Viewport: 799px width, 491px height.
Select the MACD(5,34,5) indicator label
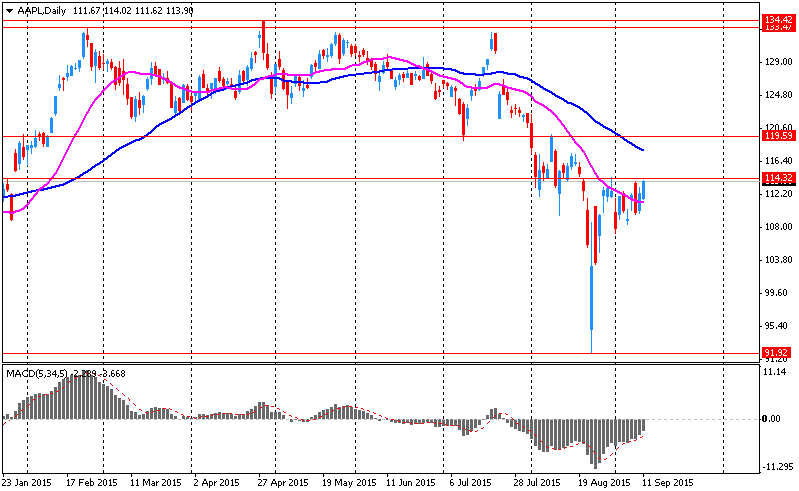pyautogui.click(x=37, y=373)
